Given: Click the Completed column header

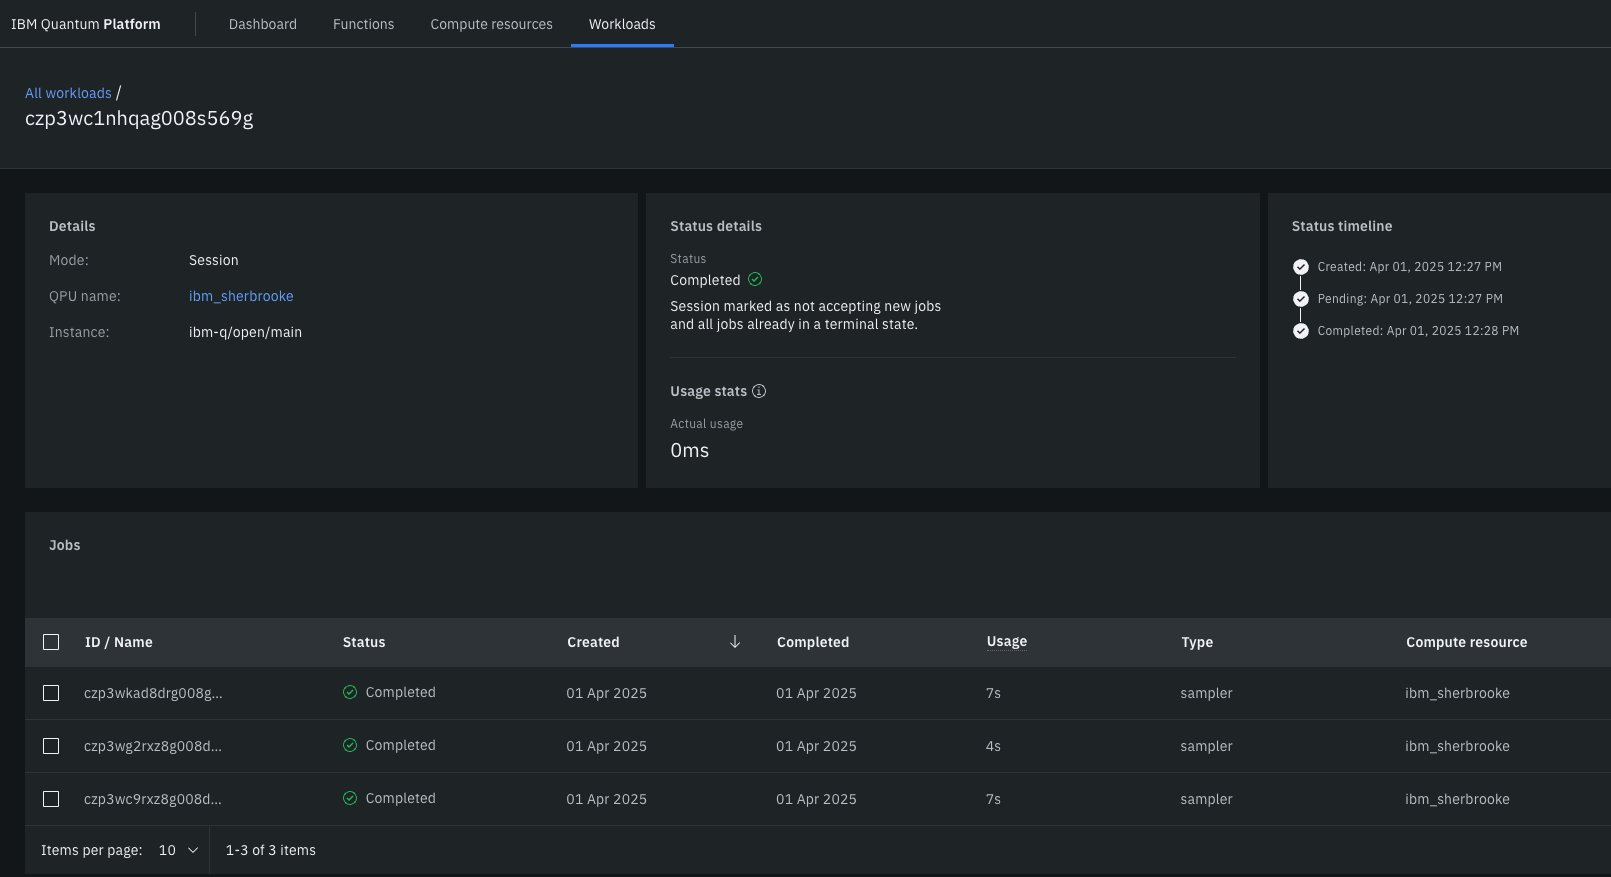Looking at the screenshot, I should [x=813, y=642].
